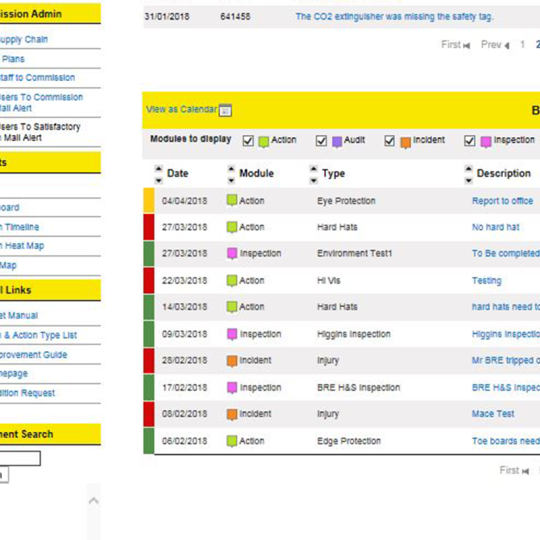
Task: Click the red status swatch for 27/03/2018 Hard Hats
Action: point(149,227)
